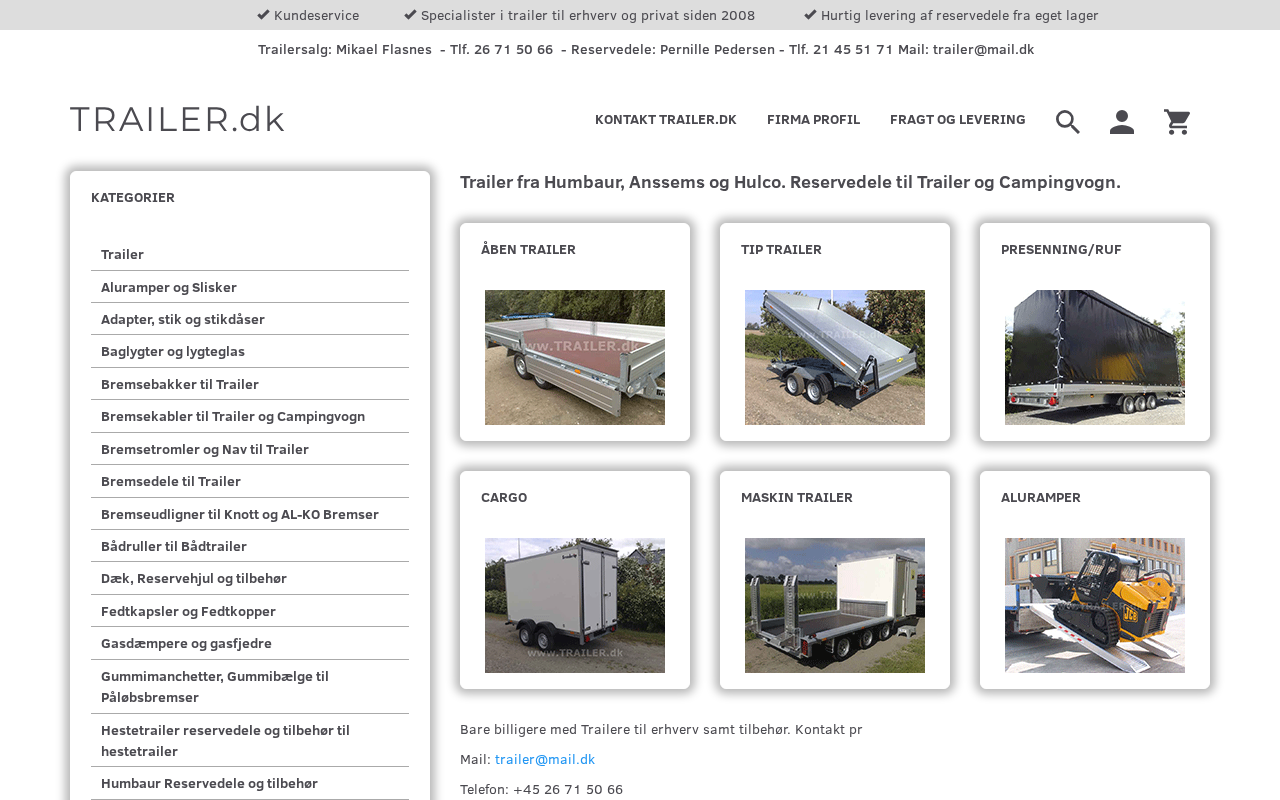Viewport: 1280px width, 800px height.
Task: Open Gasdæmpere og gasfjedre category
Action: (250, 644)
